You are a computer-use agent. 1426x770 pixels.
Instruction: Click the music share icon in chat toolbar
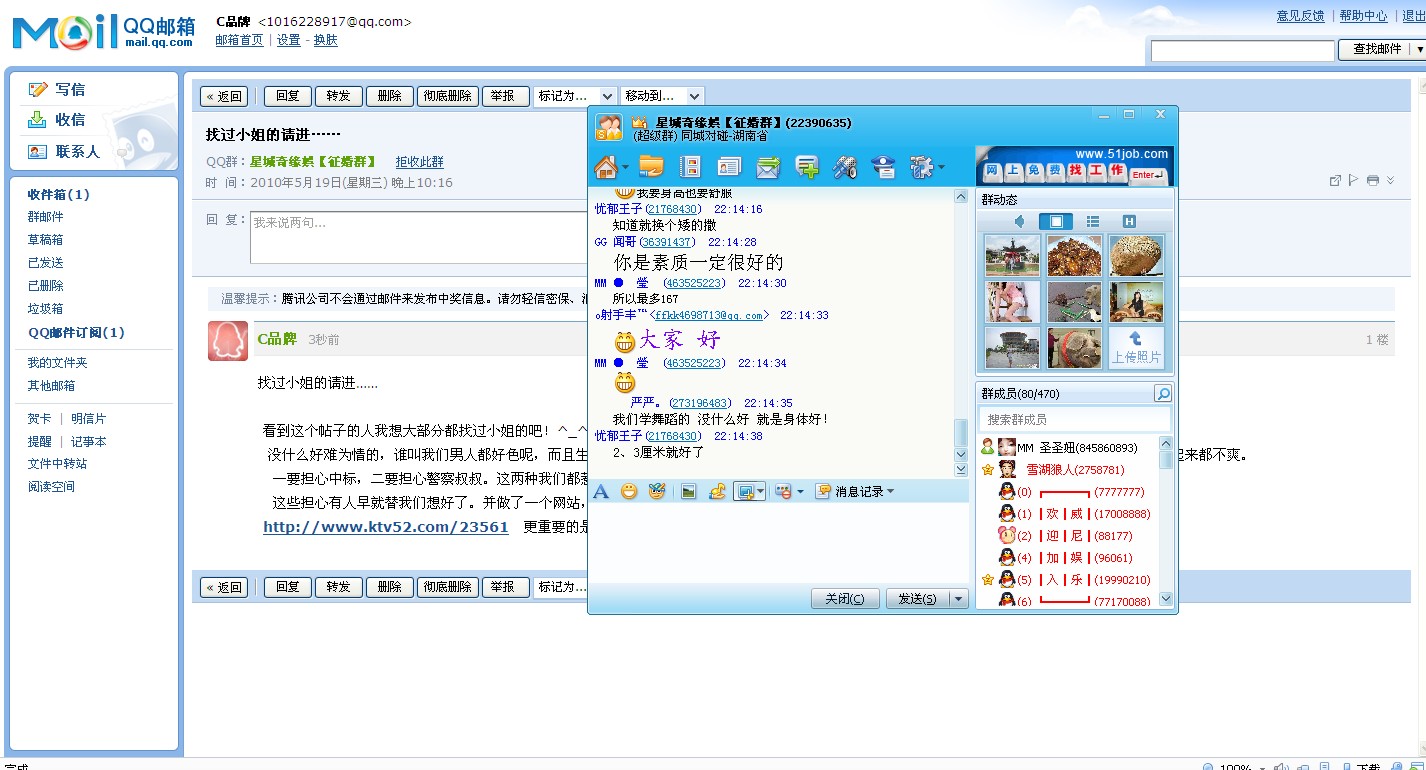pos(716,491)
